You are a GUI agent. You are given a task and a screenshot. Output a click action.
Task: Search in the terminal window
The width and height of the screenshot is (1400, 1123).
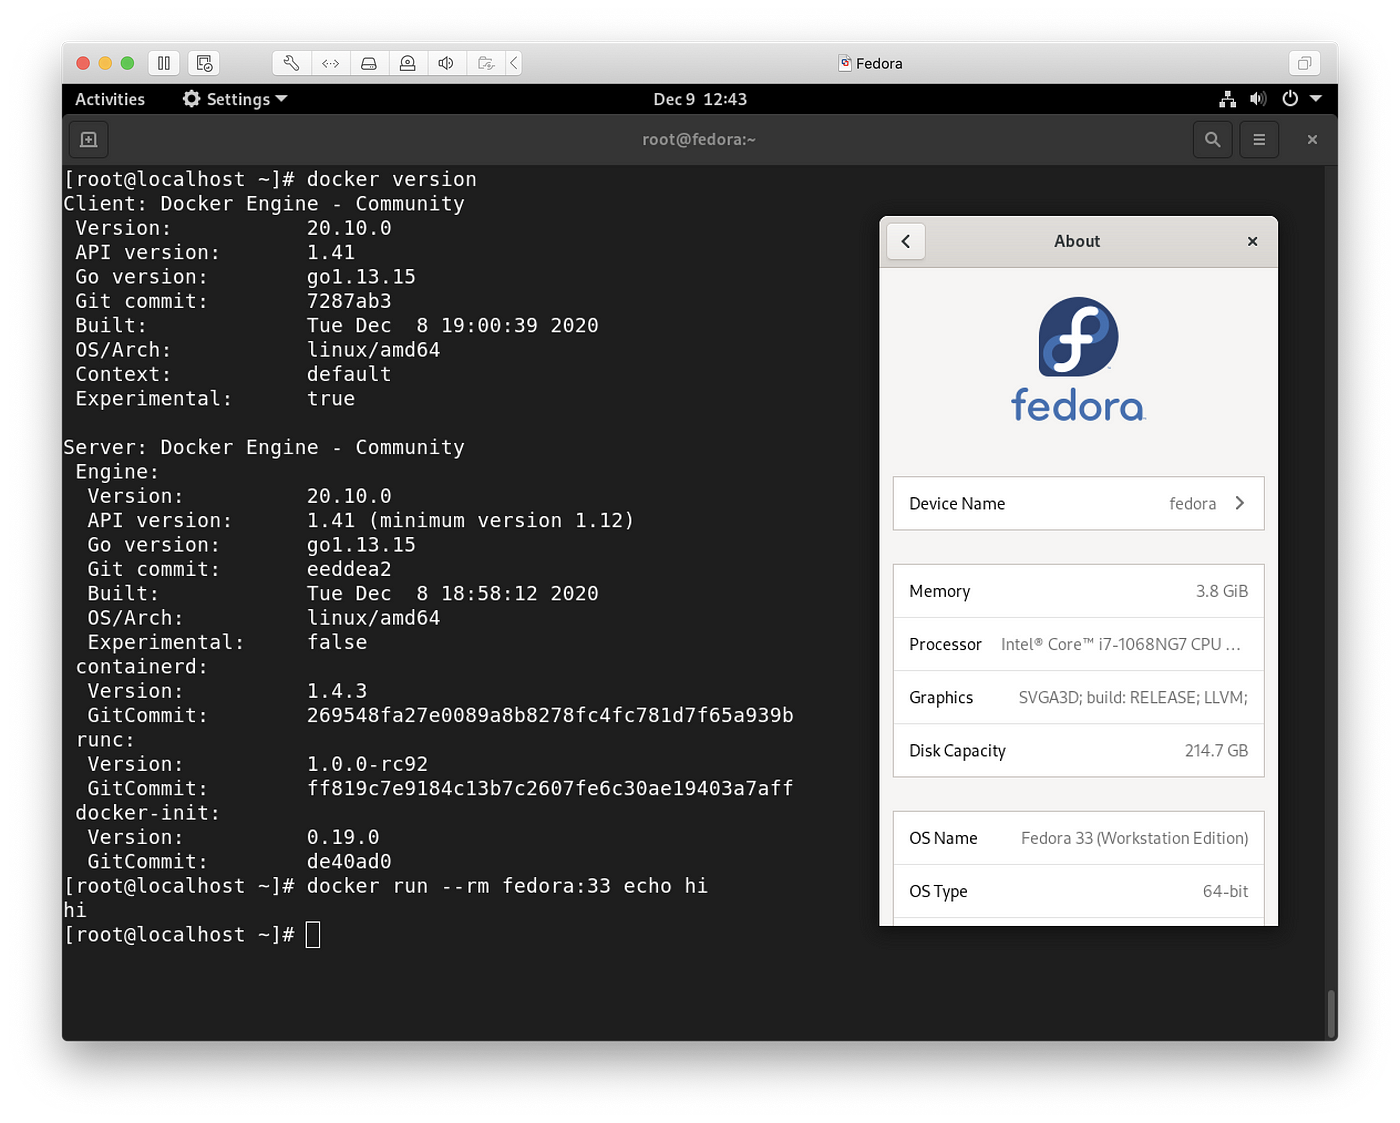1213,140
